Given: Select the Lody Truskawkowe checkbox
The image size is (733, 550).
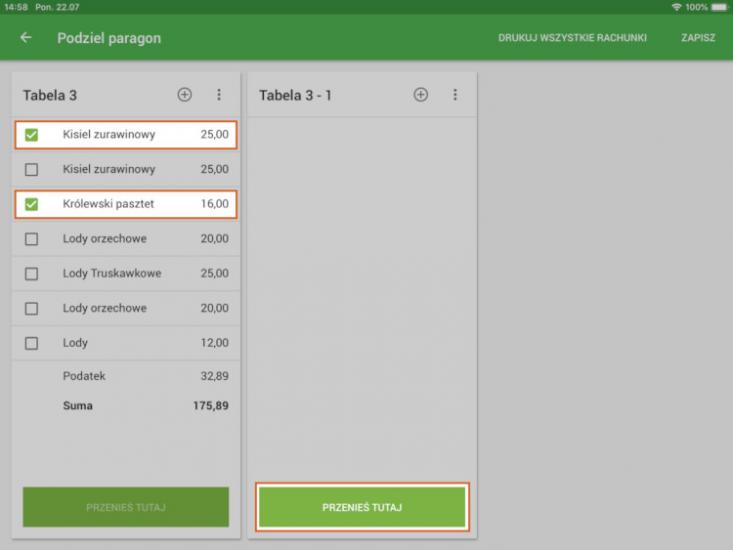Looking at the screenshot, I should point(31,274).
